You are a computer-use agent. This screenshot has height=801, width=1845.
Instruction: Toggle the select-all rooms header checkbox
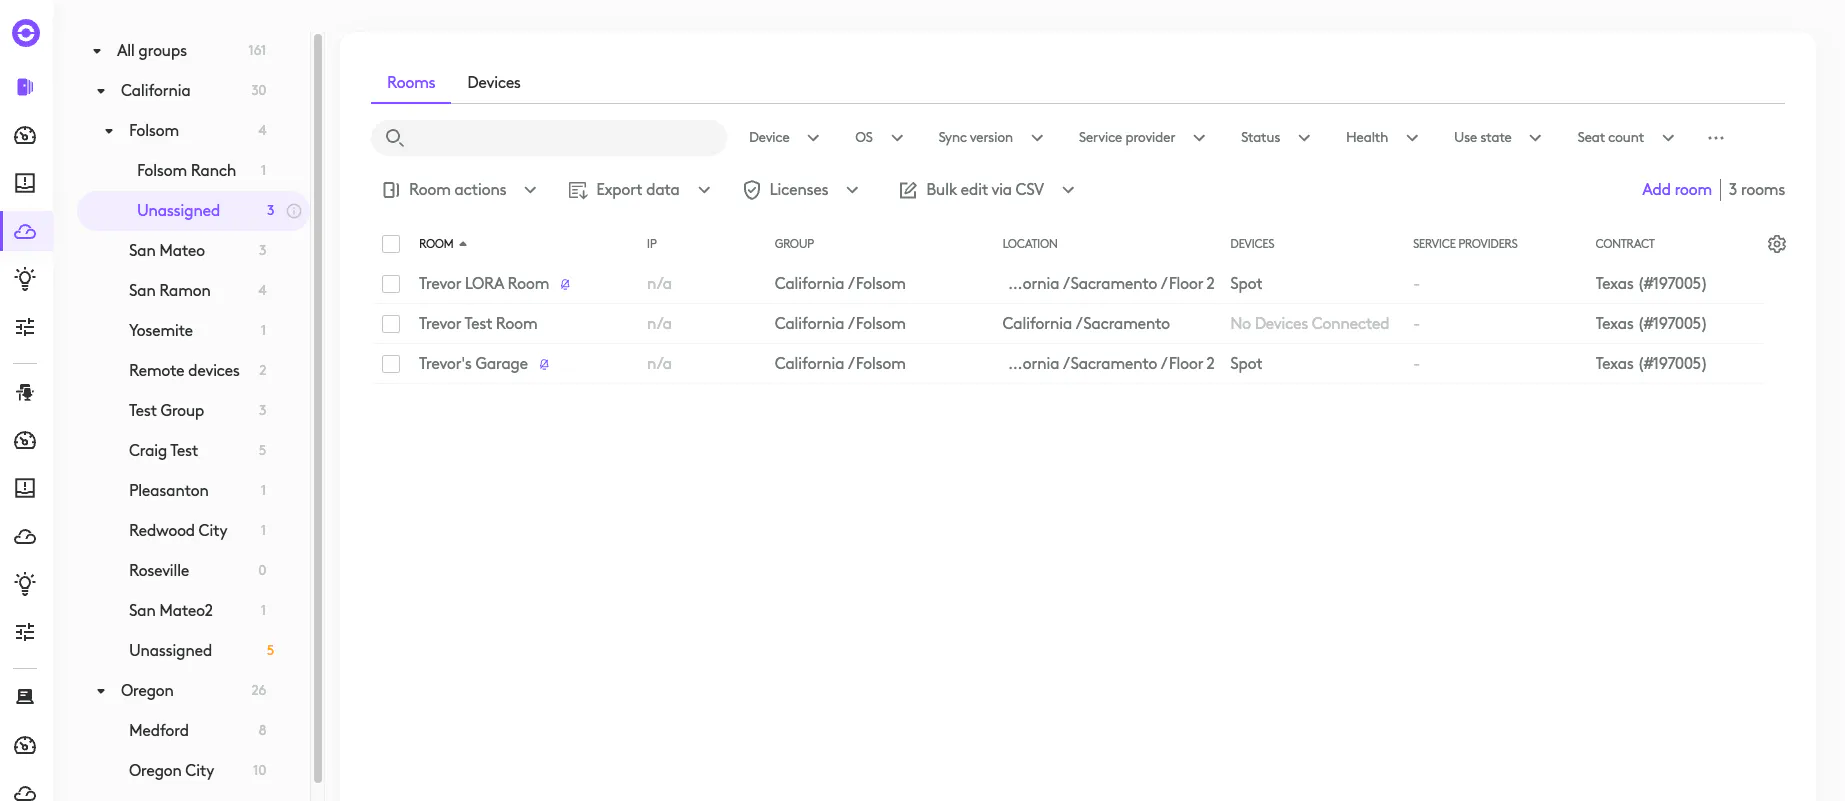[x=391, y=244]
